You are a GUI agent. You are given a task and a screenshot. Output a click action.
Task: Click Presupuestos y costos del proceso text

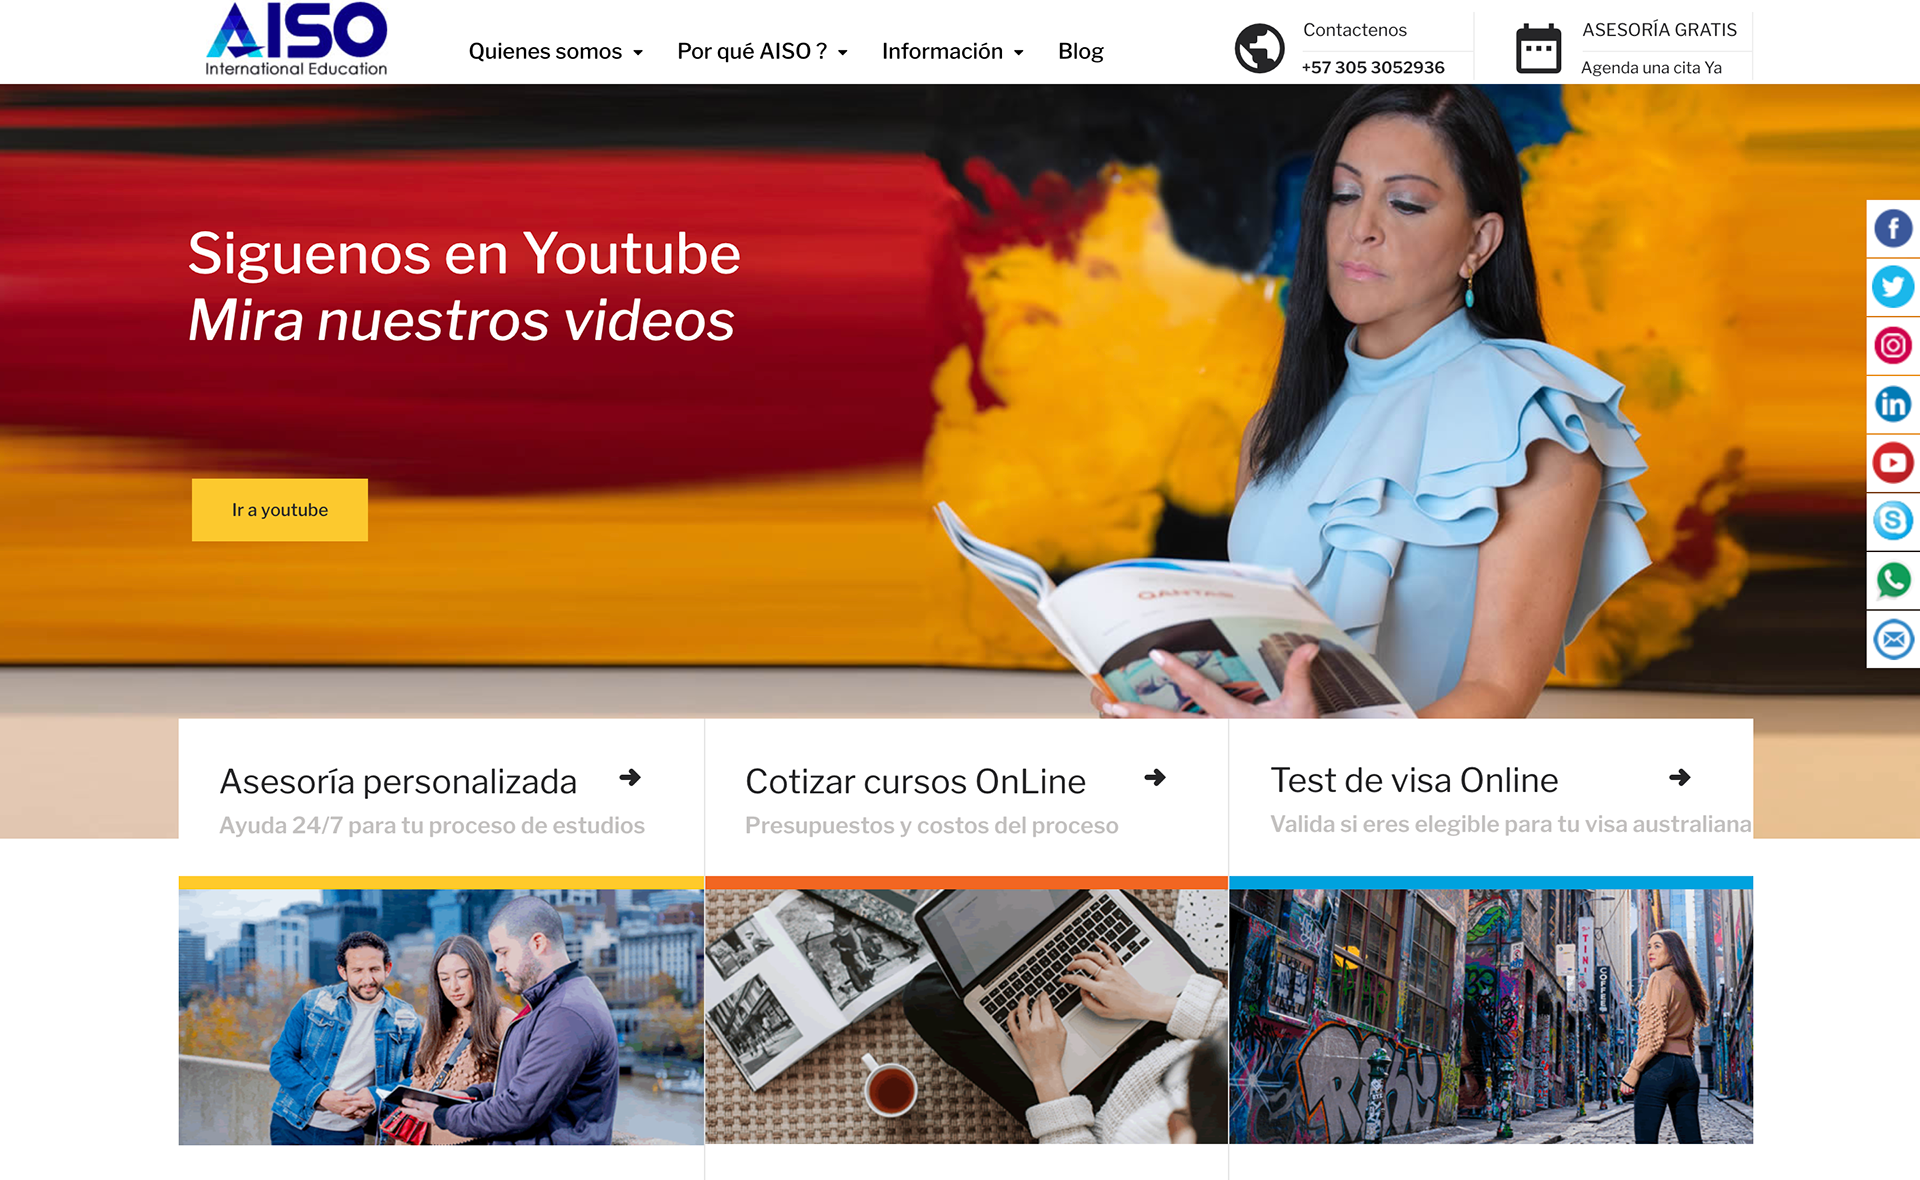pos(931,825)
